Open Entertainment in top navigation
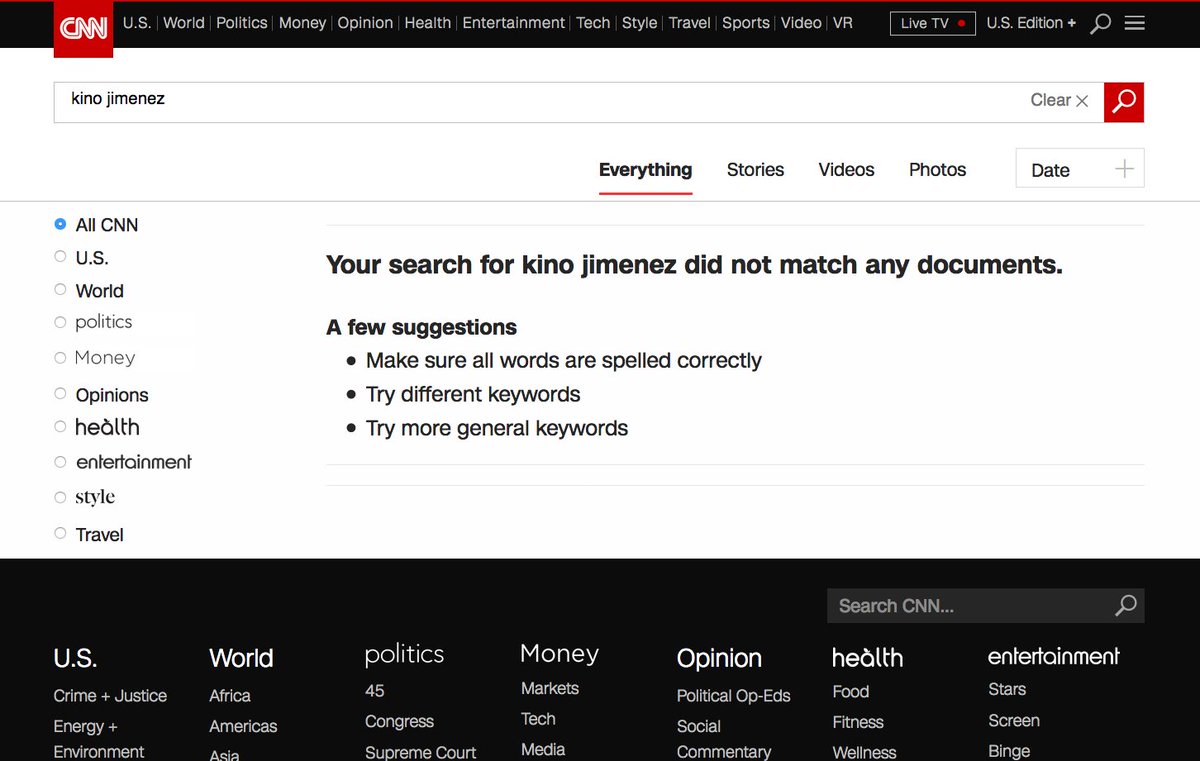The image size is (1200, 761). point(514,22)
